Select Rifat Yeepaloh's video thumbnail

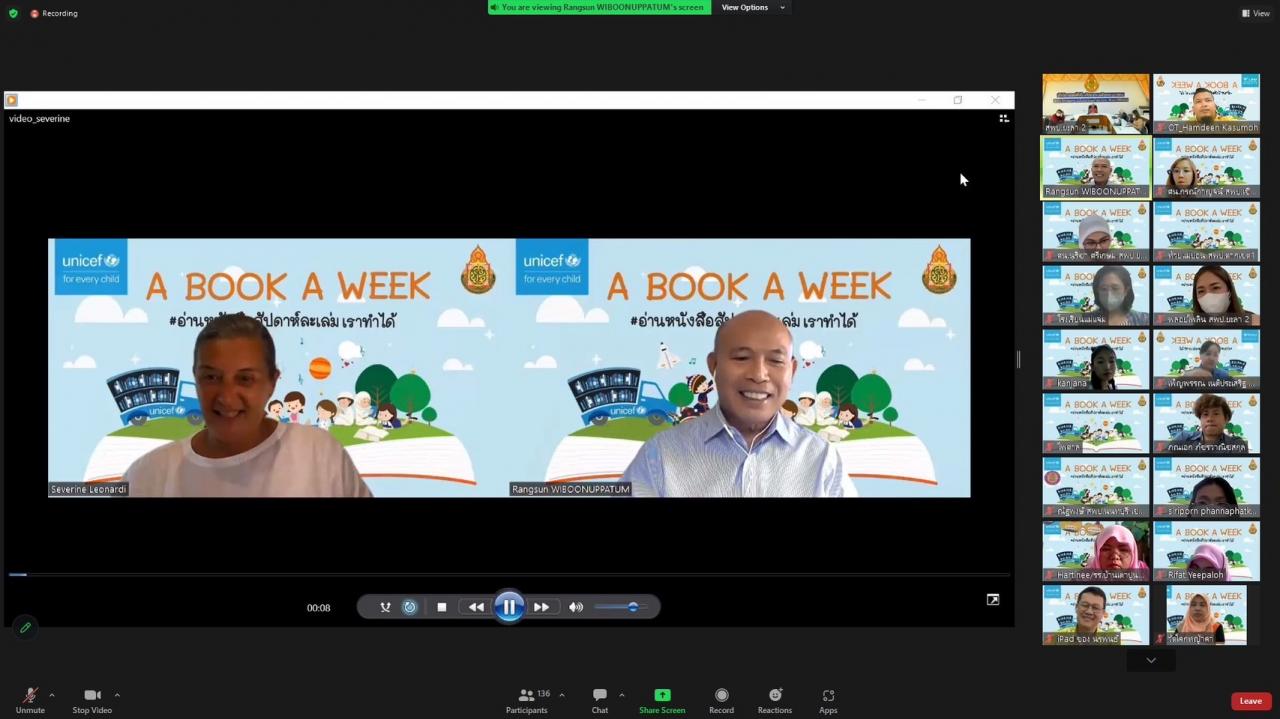click(x=1206, y=552)
